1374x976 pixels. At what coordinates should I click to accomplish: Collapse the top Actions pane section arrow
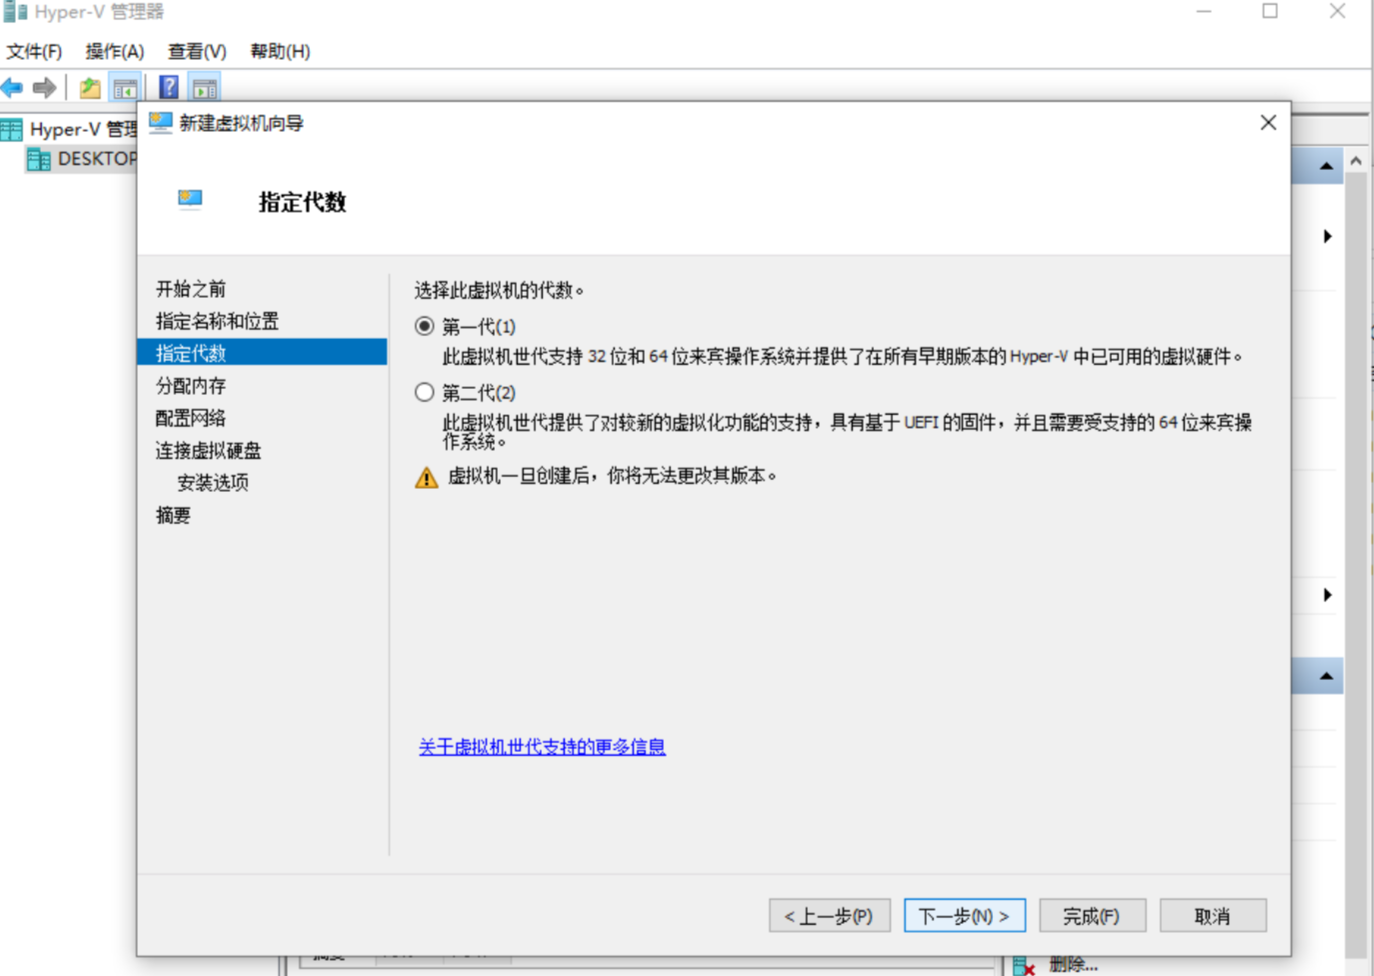click(x=1326, y=166)
